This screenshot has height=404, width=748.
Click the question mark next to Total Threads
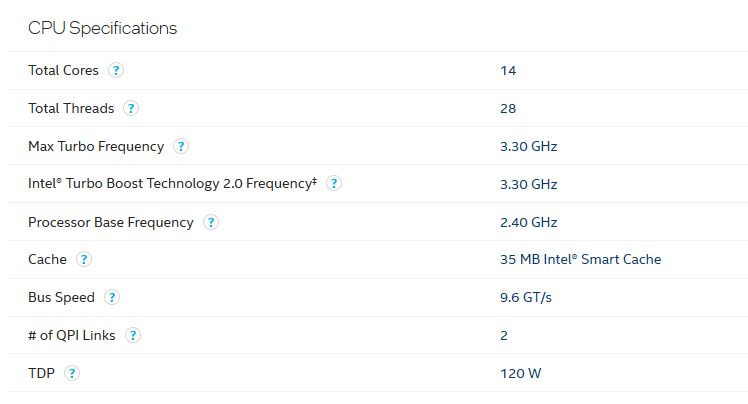pos(131,108)
